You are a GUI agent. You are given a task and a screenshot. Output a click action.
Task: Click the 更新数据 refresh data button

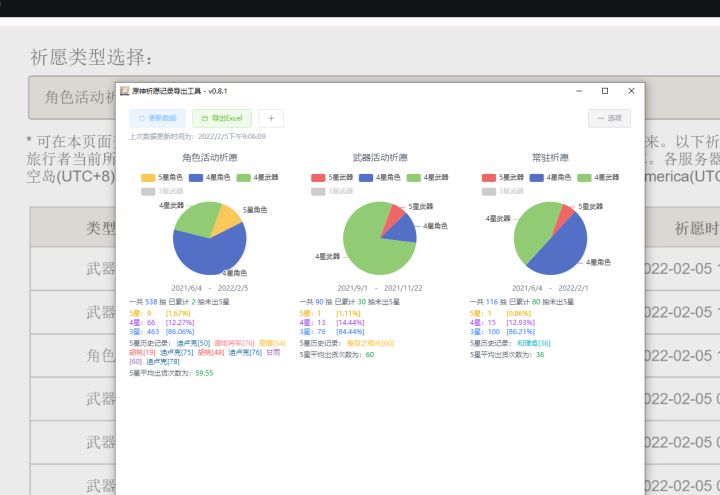click(158, 118)
